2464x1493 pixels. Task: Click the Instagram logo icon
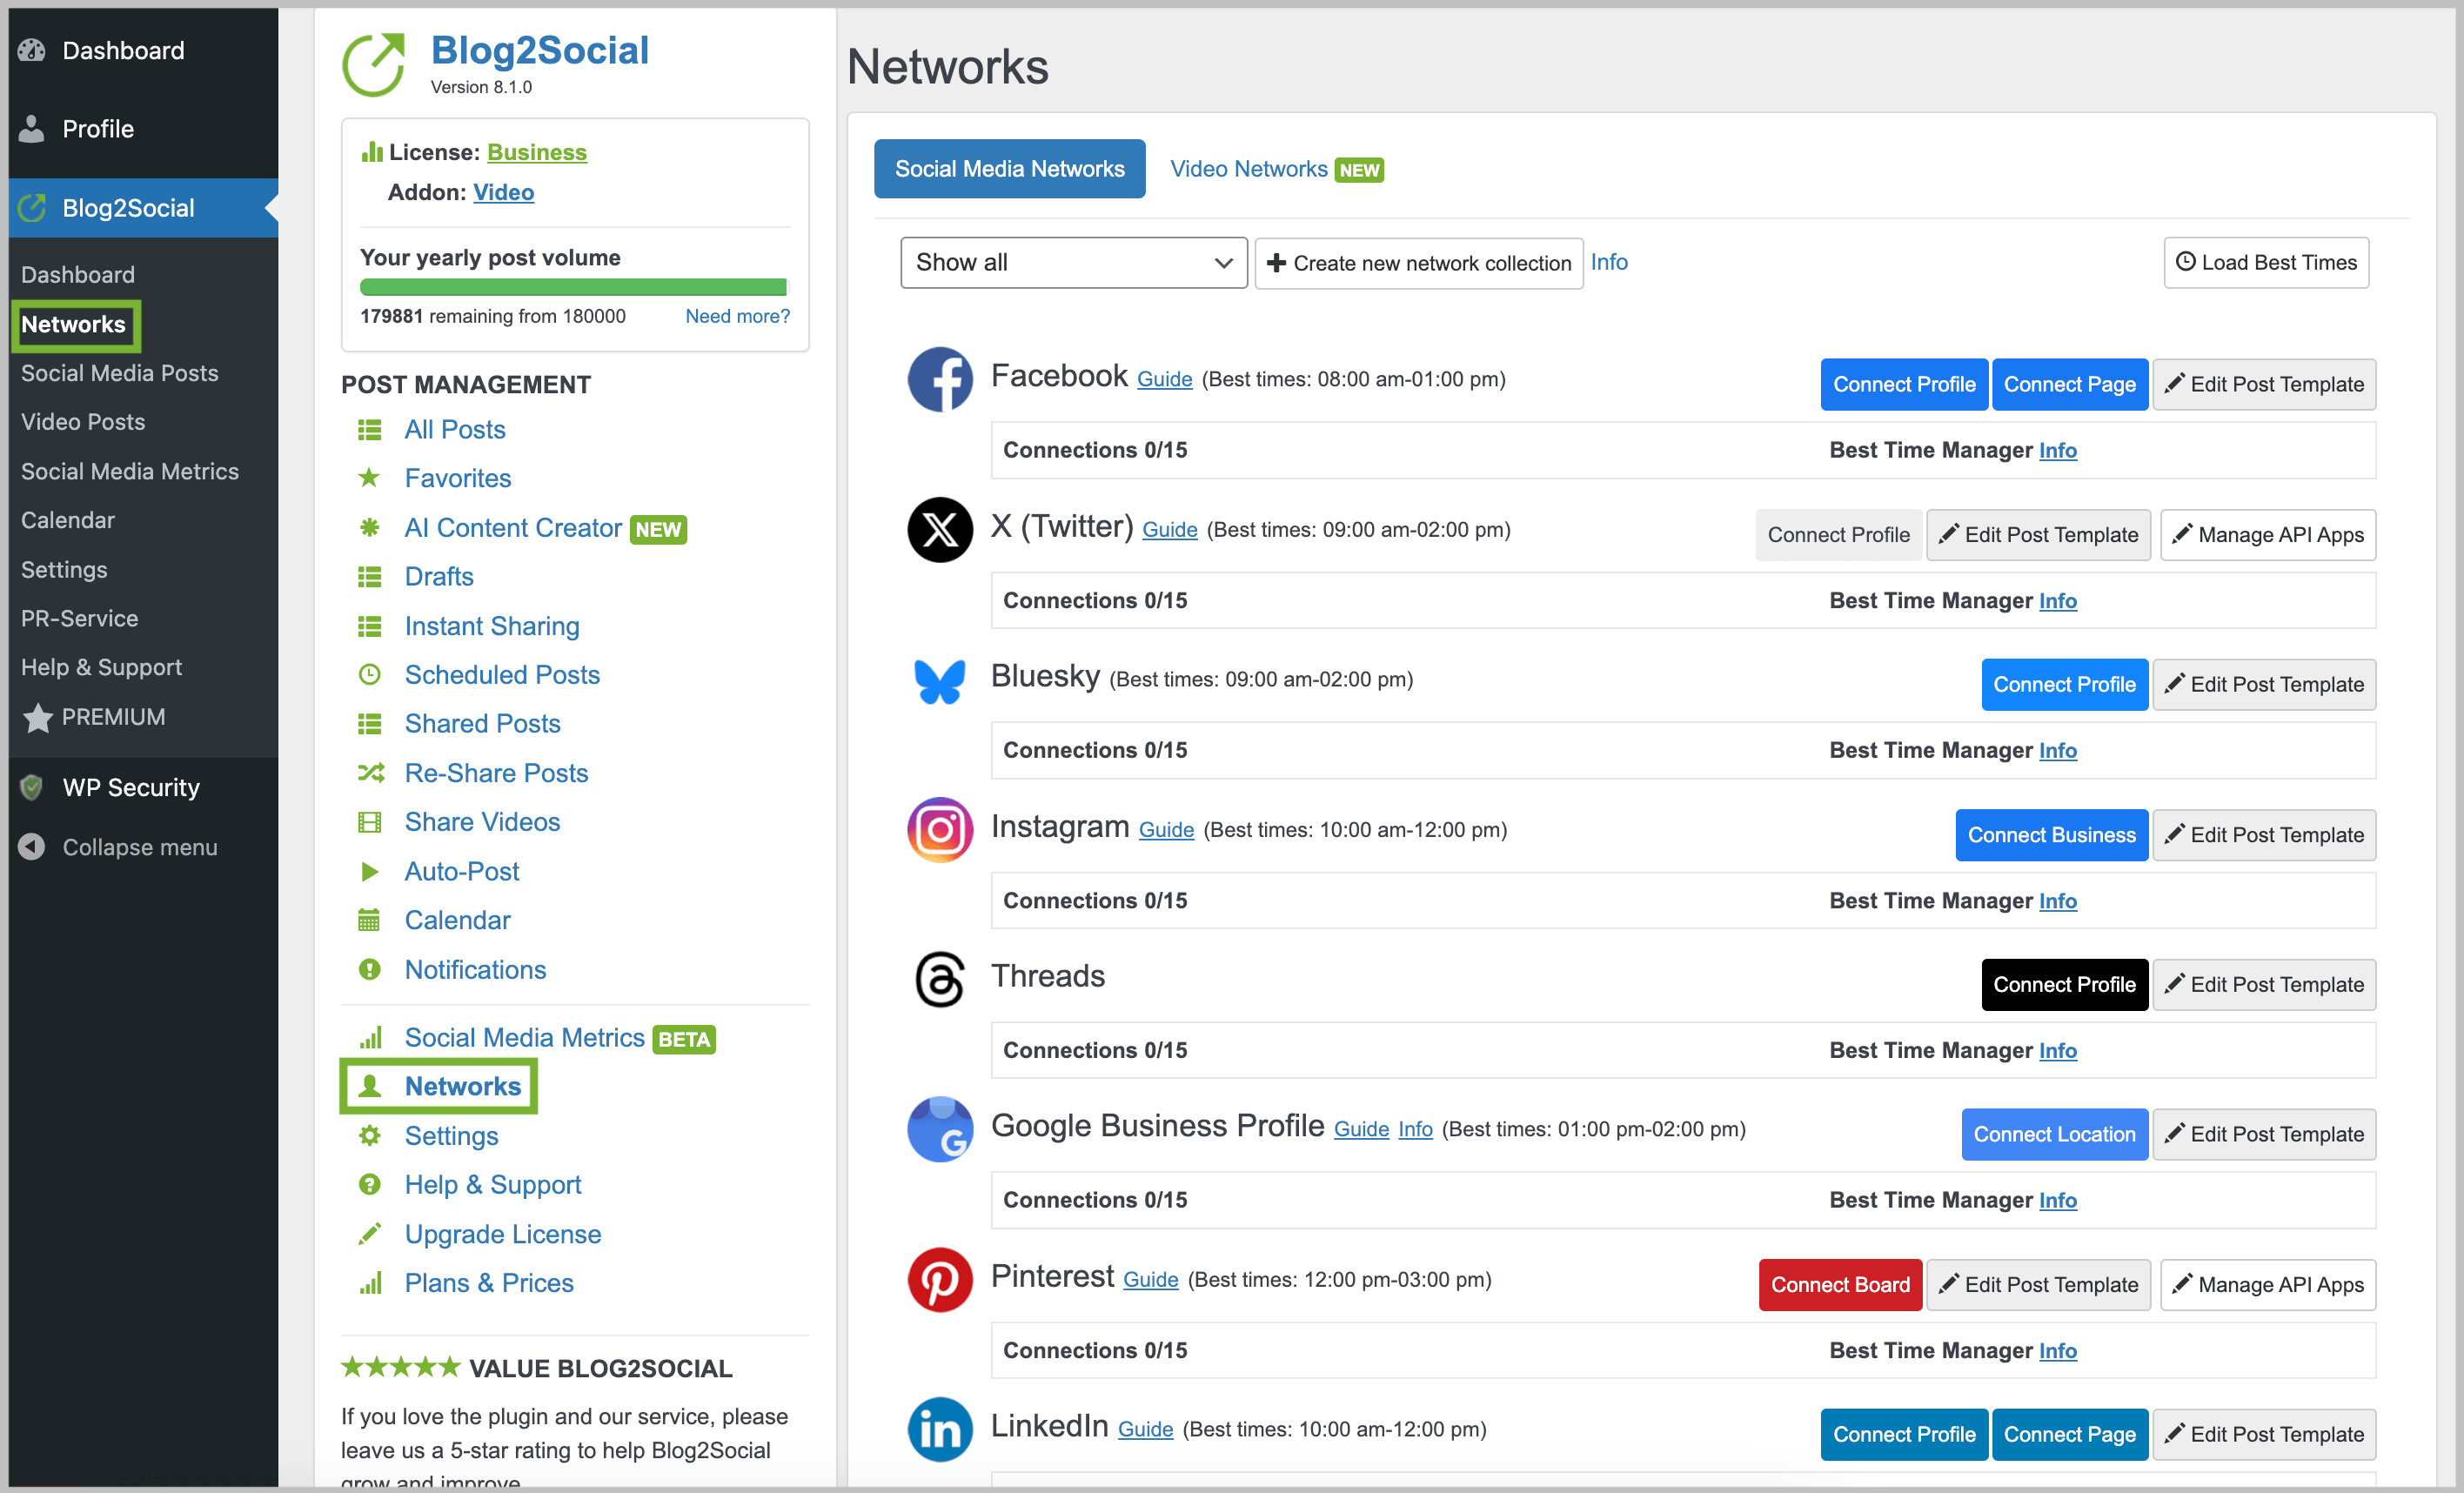[x=939, y=830]
